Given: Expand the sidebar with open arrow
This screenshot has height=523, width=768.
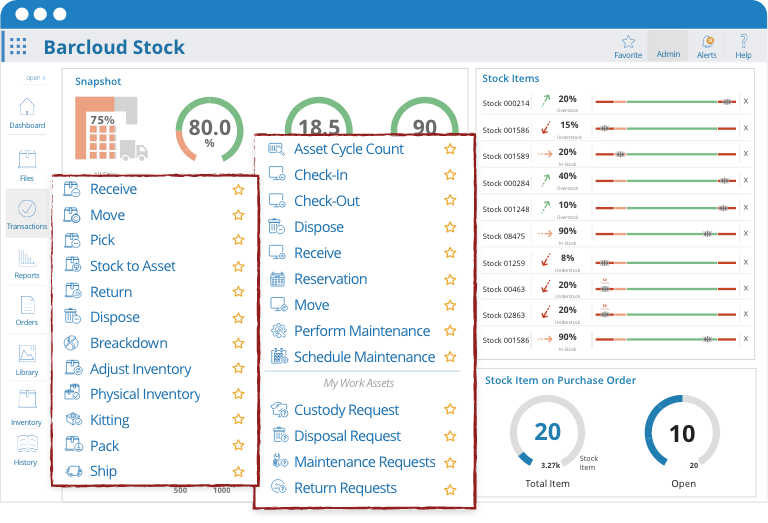Looking at the screenshot, I should click(x=34, y=77).
